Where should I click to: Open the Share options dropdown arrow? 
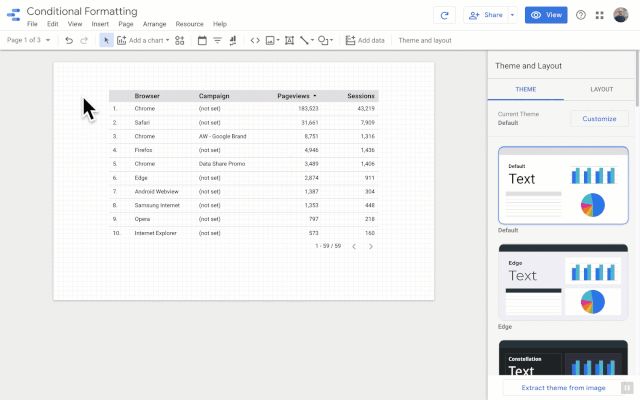click(x=512, y=16)
